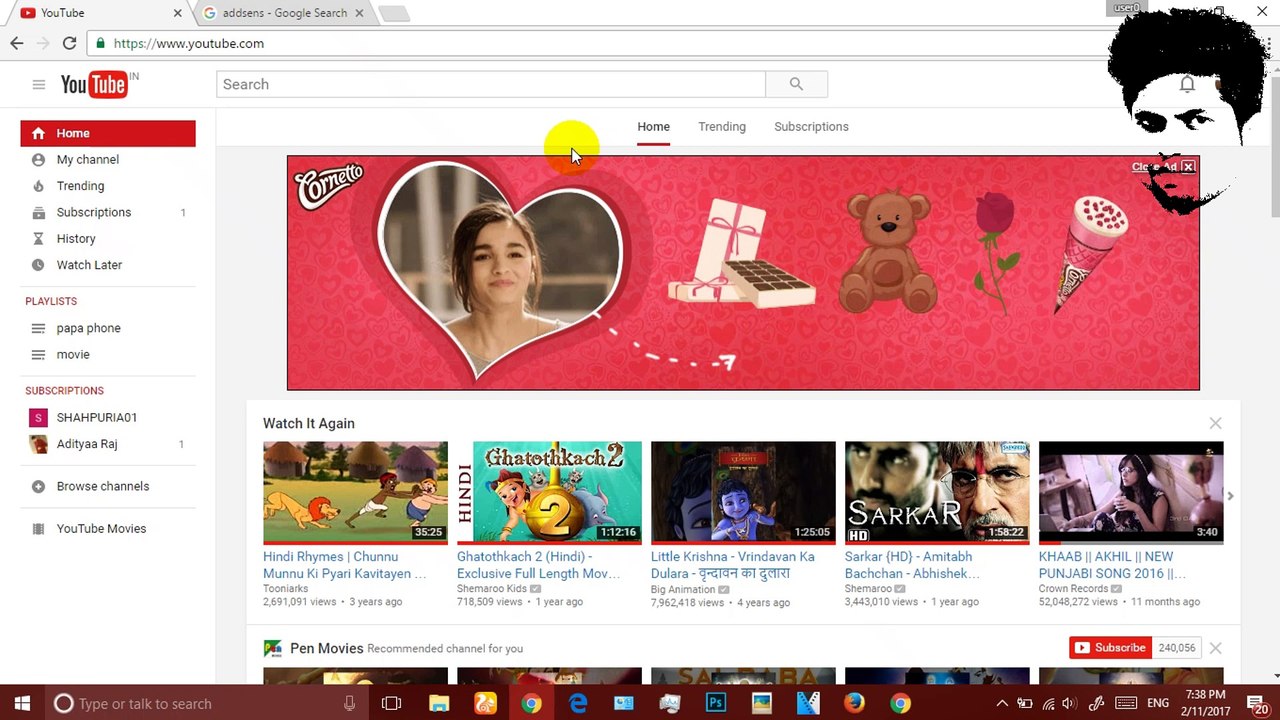Click the search magnifier button
Image resolution: width=1280 pixels, height=720 pixels.
796,84
